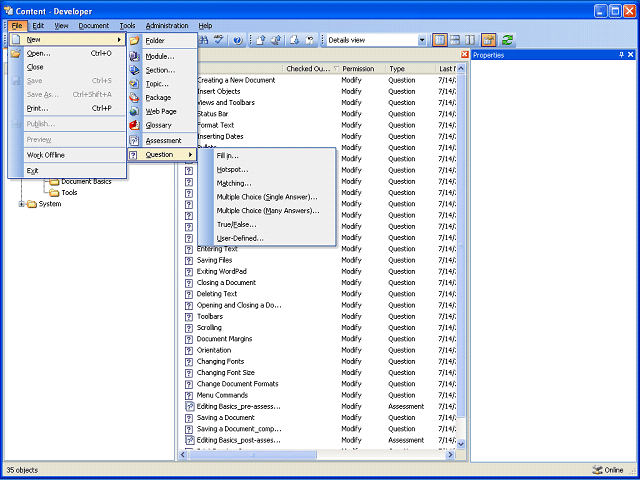The width and height of the screenshot is (640, 480).
Task: Click the 35 objects status text
Action: 22,470
